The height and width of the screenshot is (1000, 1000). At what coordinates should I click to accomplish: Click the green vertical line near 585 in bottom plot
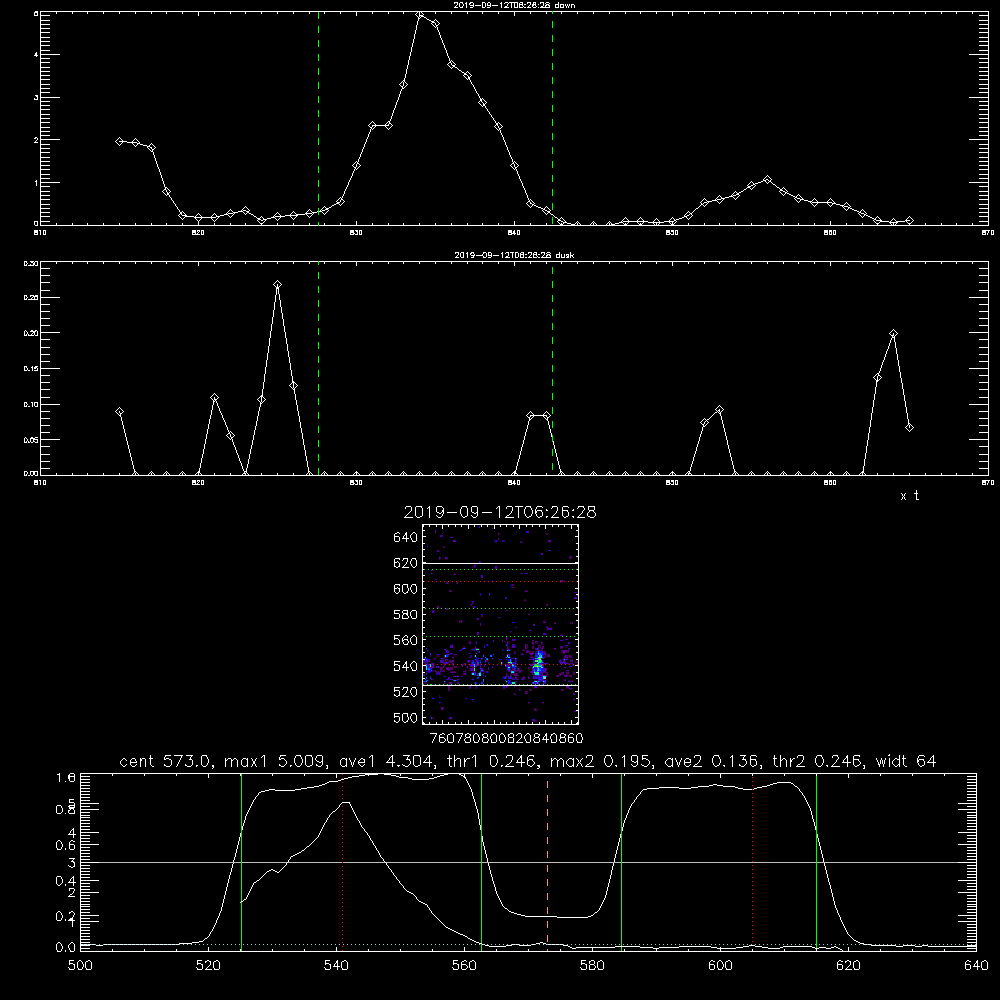(621, 862)
